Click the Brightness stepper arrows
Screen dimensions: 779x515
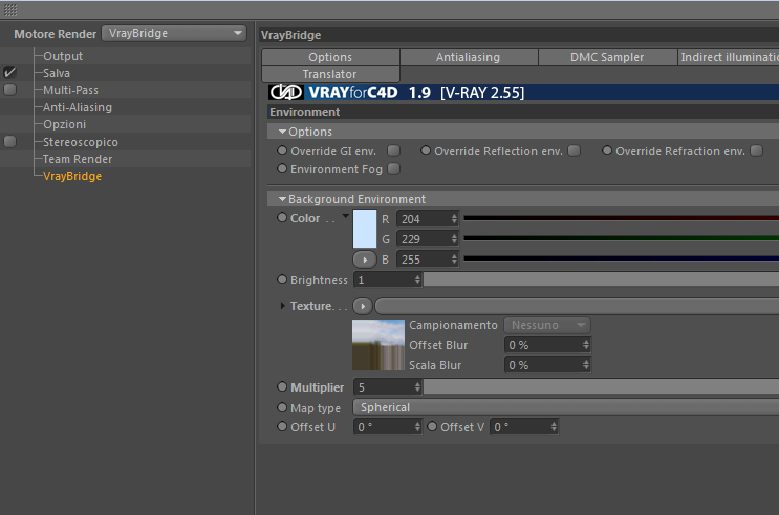tap(417, 280)
